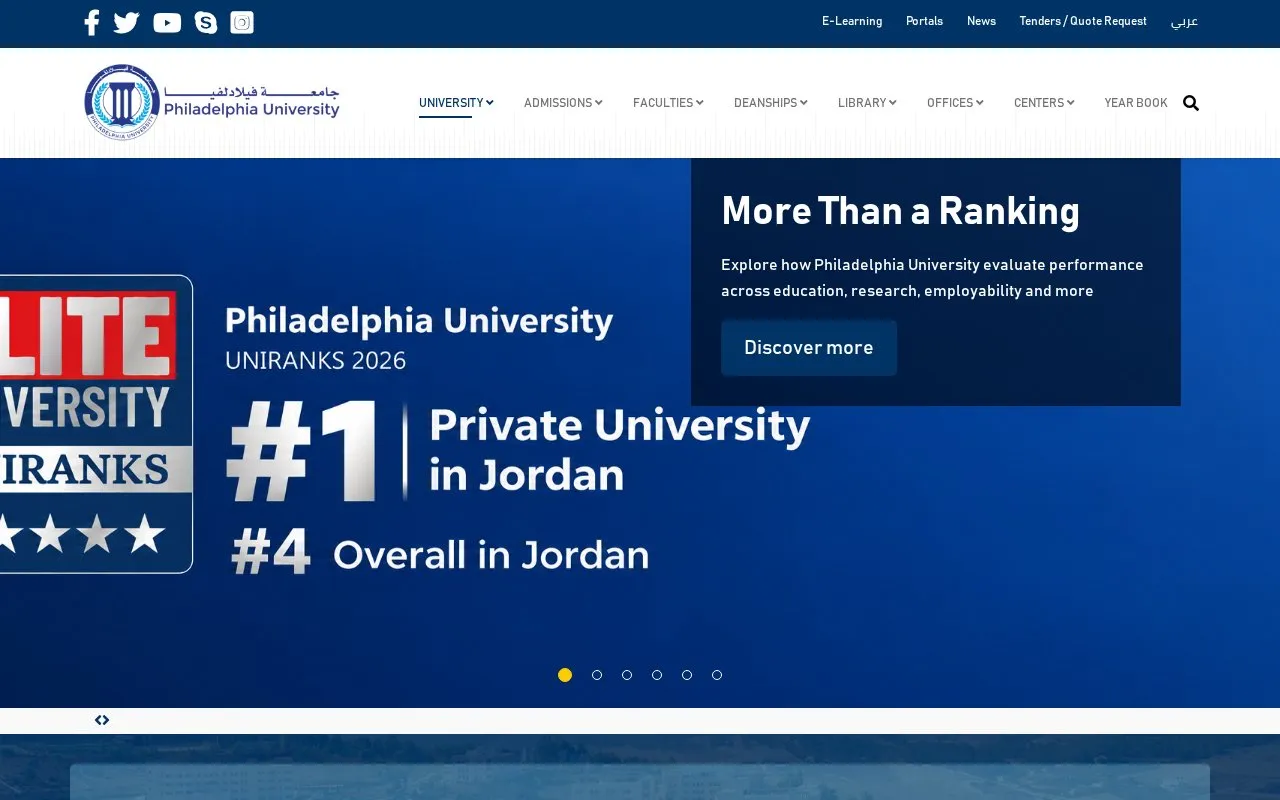Open the Portals link
The image size is (1280, 800).
[x=924, y=21]
